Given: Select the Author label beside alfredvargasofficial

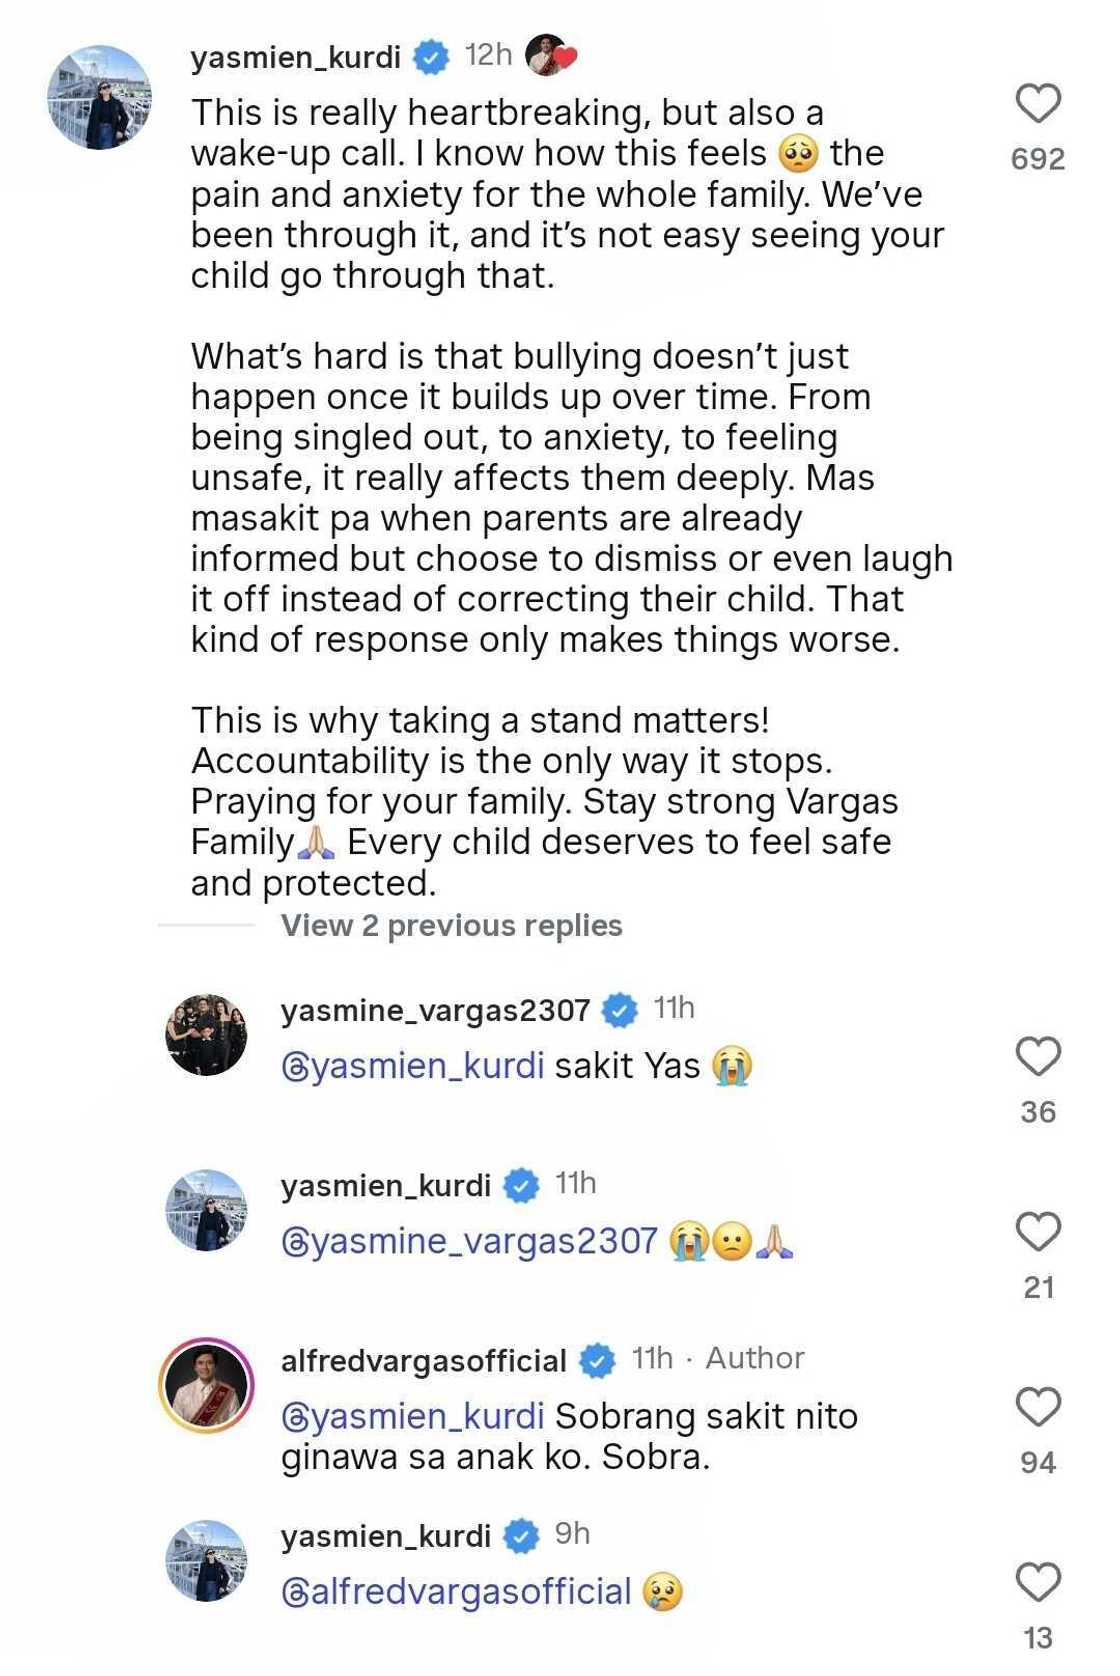Looking at the screenshot, I should (x=756, y=1358).
